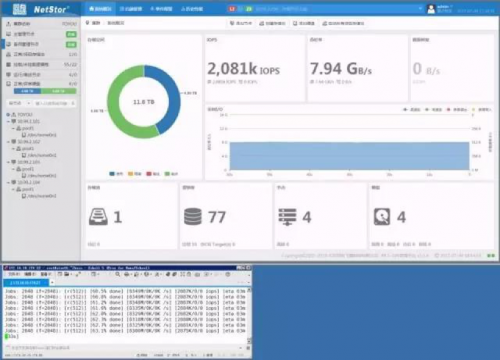Screen dimensions: 500x360
Task: Select the active session tab in terminal window
Action: point(26,282)
